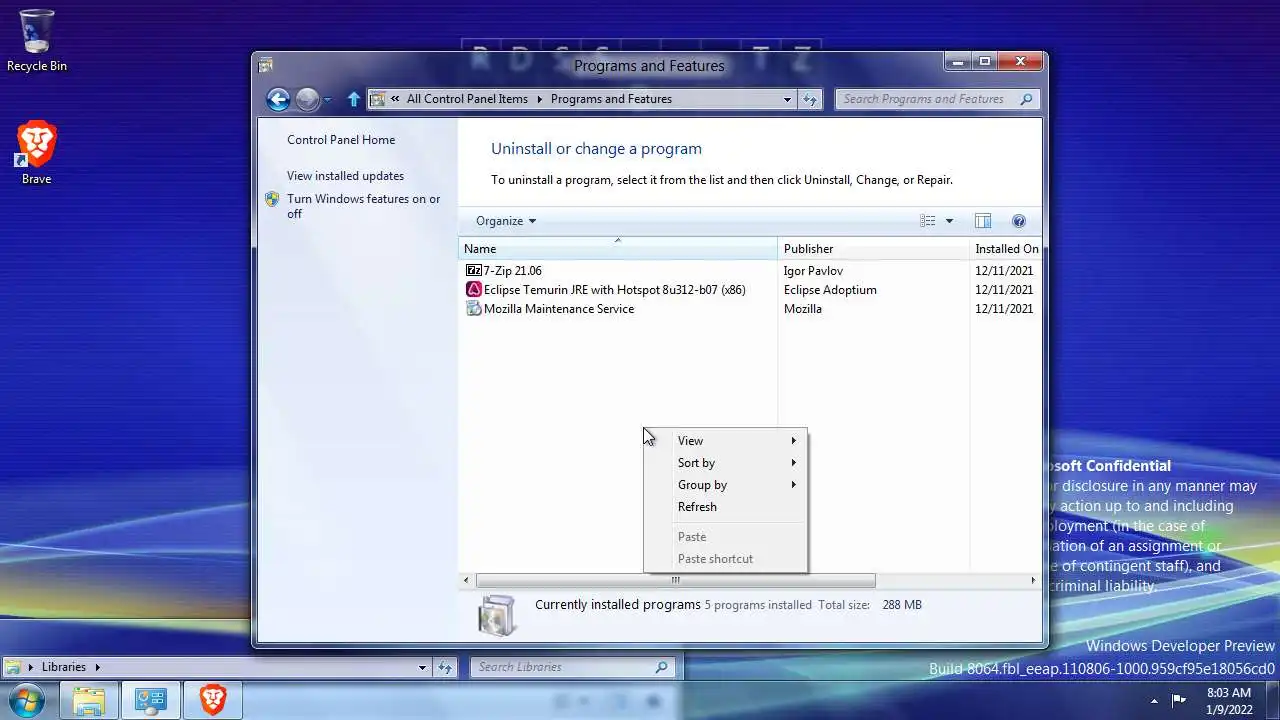The image size is (1280, 720).
Task: Click the Eclipse Temurin program icon
Action: [x=474, y=290]
